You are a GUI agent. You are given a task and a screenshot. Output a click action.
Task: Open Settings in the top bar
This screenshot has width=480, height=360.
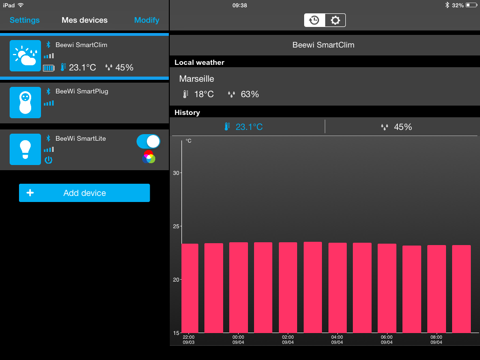[25, 20]
